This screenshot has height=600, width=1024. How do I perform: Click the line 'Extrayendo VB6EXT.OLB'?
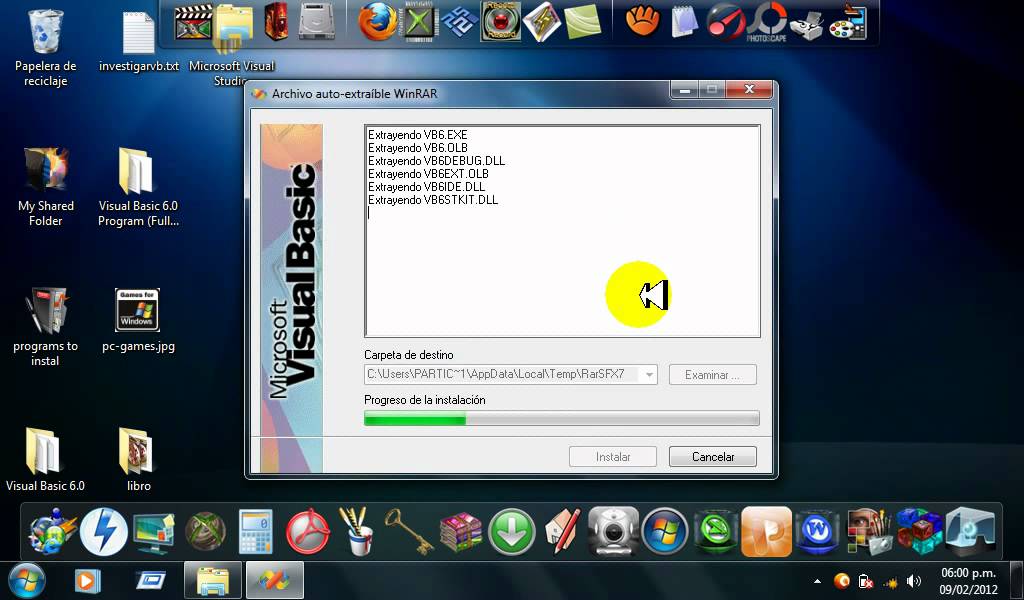click(x=428, y=174)
